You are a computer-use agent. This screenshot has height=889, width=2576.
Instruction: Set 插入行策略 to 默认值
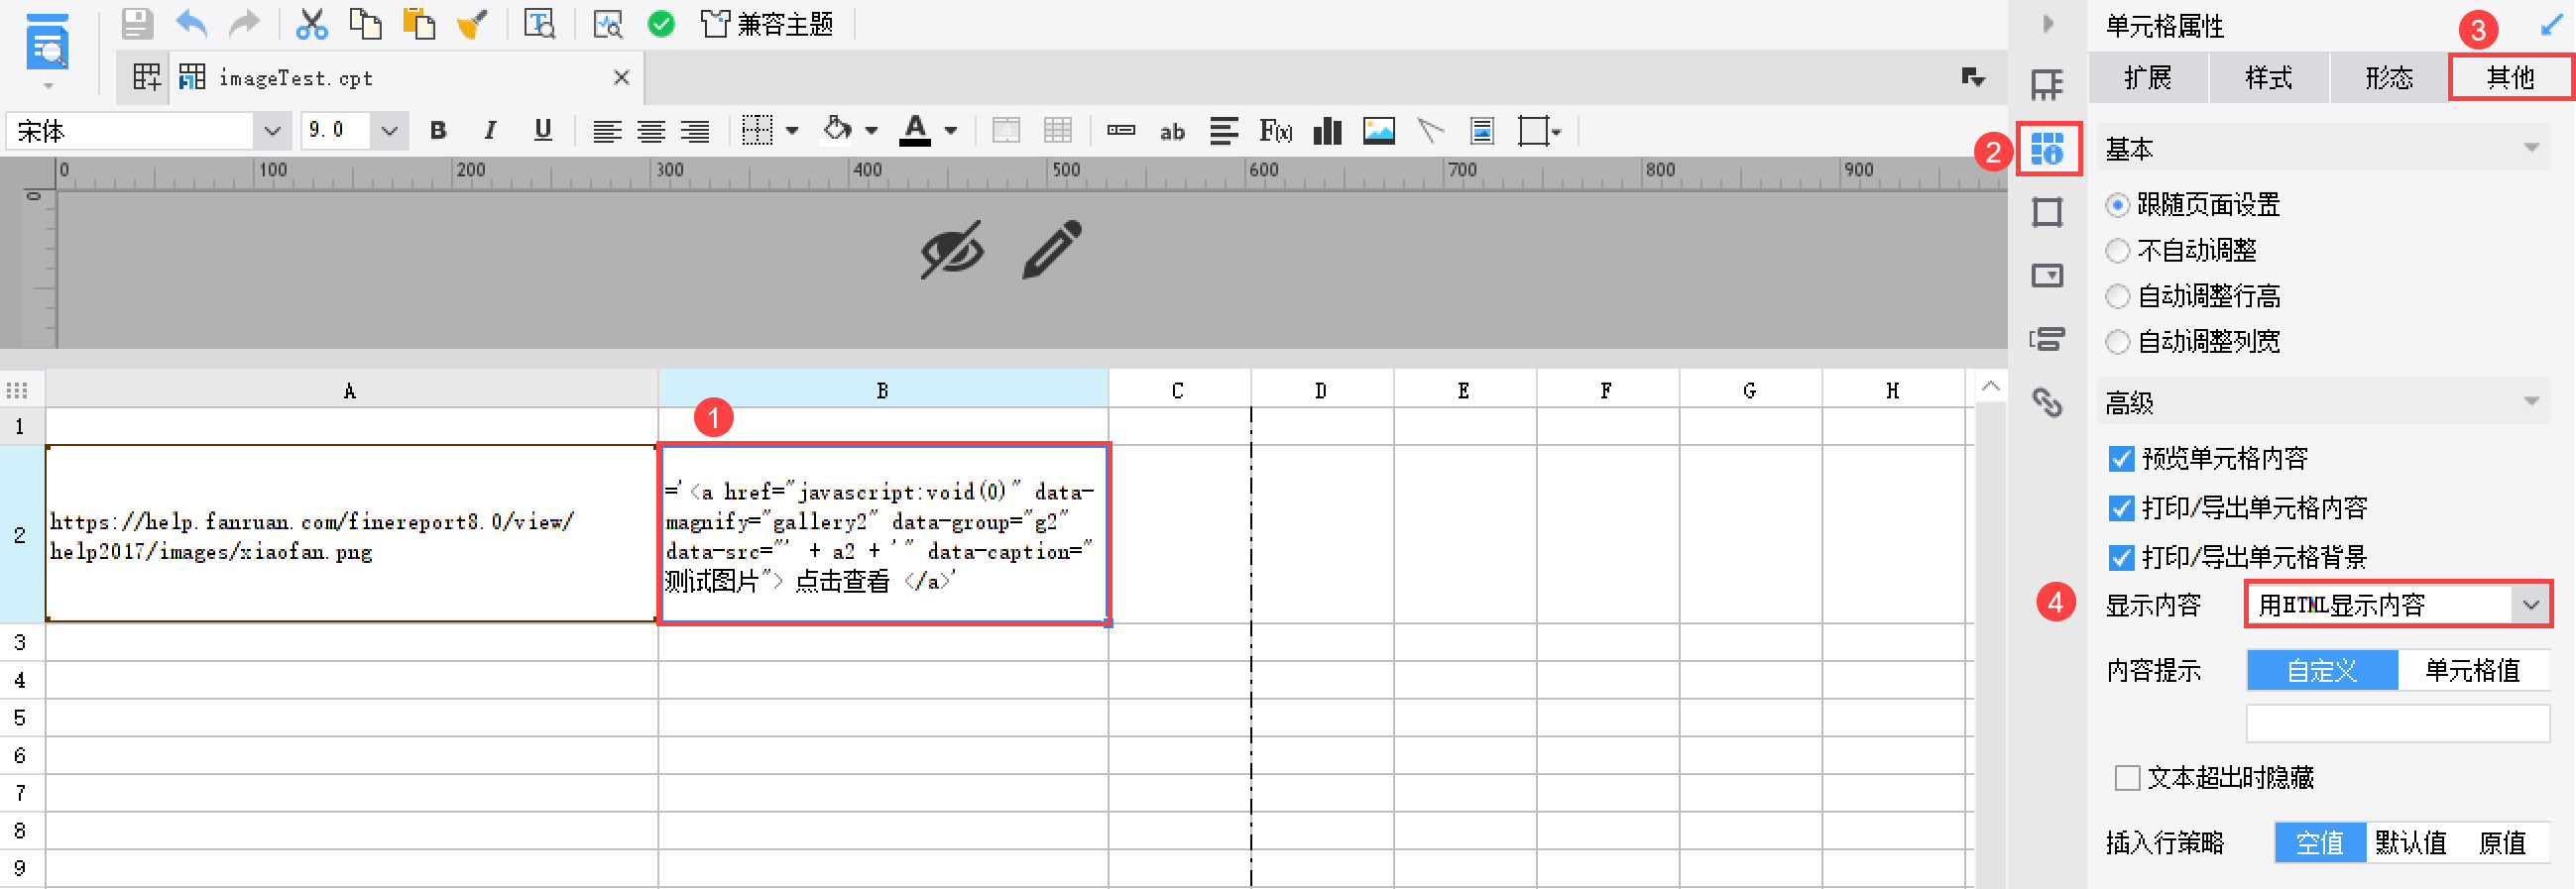click(2411, 843)
